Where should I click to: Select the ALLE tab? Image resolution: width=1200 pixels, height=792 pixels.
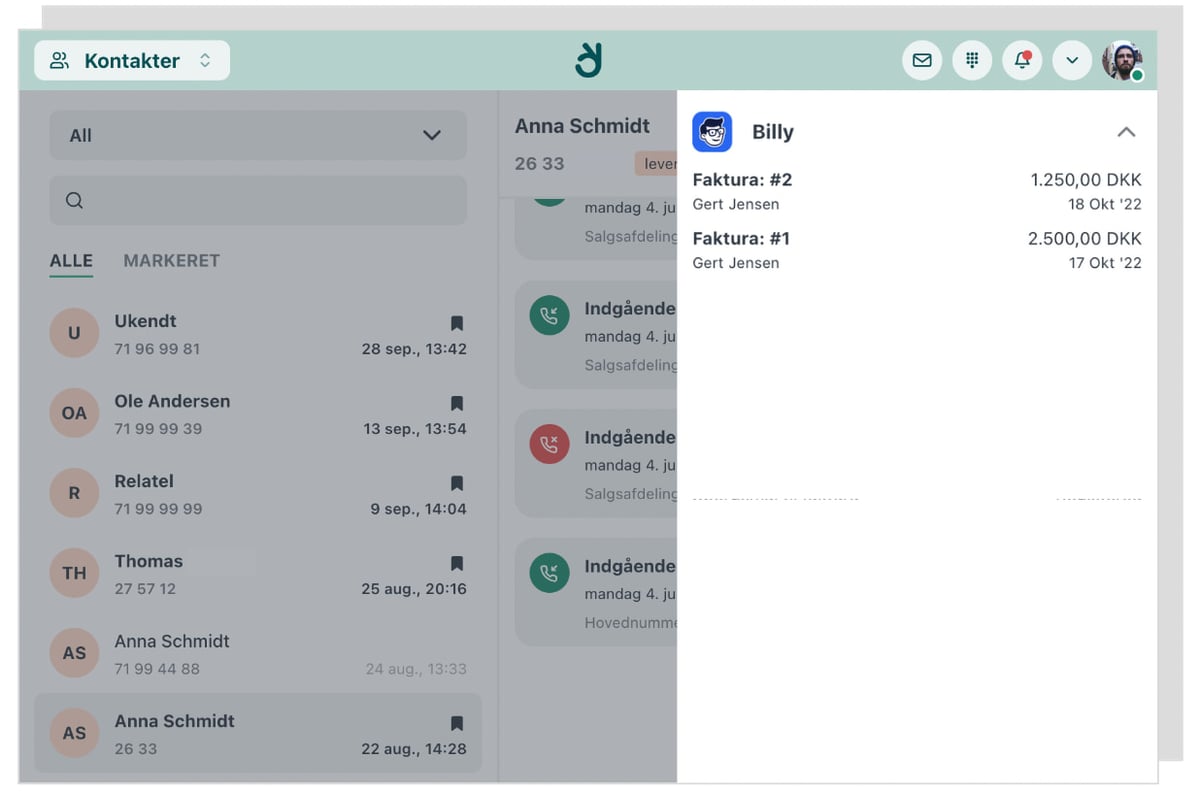pos(71,261)
